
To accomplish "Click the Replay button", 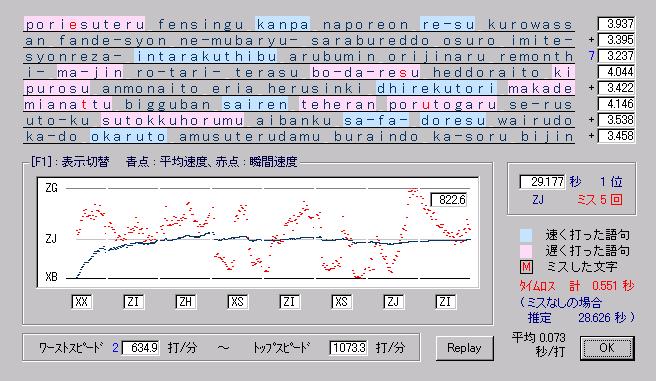I will coord(464,348).
